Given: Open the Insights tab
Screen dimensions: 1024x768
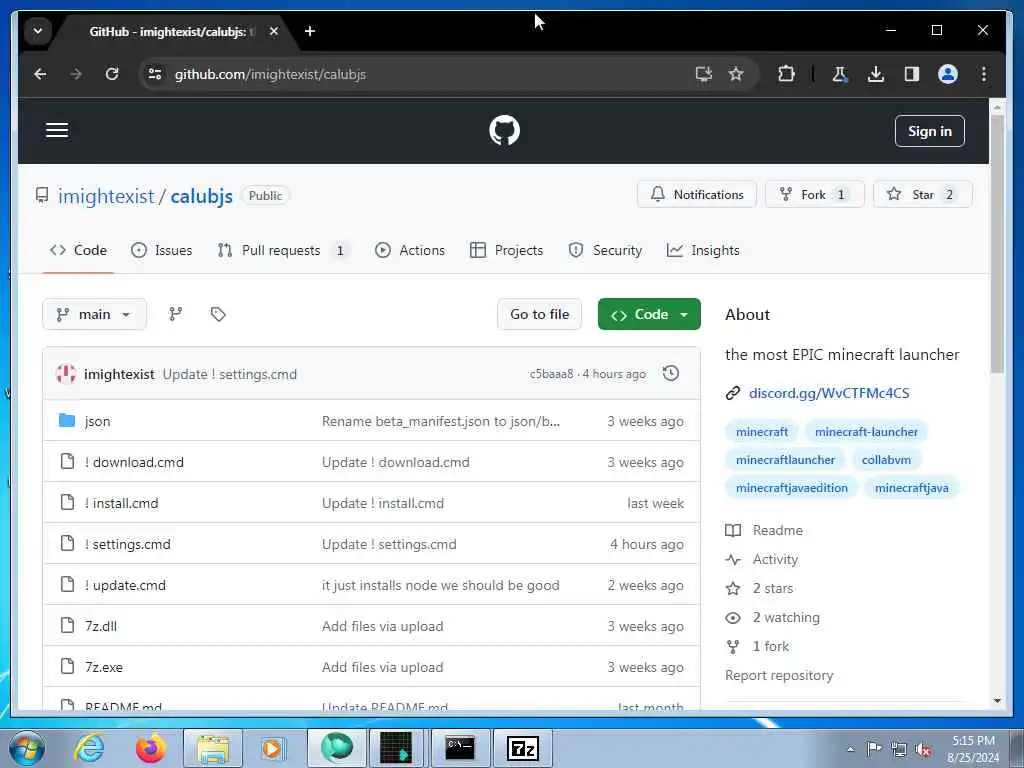Looking at the screenshot, I should tap(703, 250).
